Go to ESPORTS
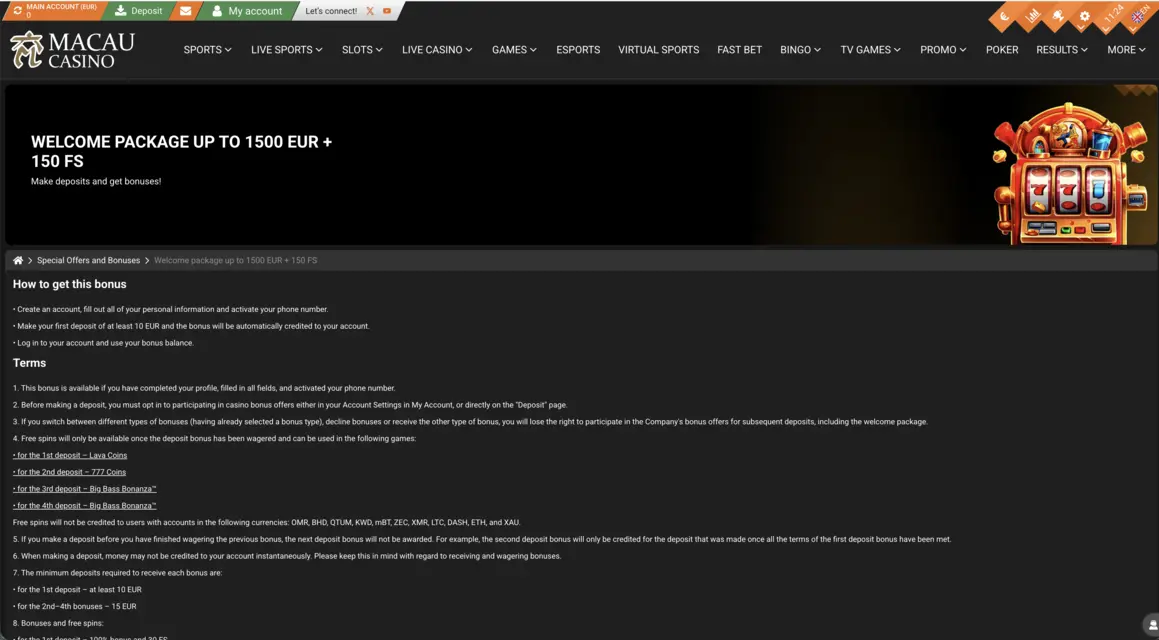This screenshot has width=1159, height=640. 578,50
